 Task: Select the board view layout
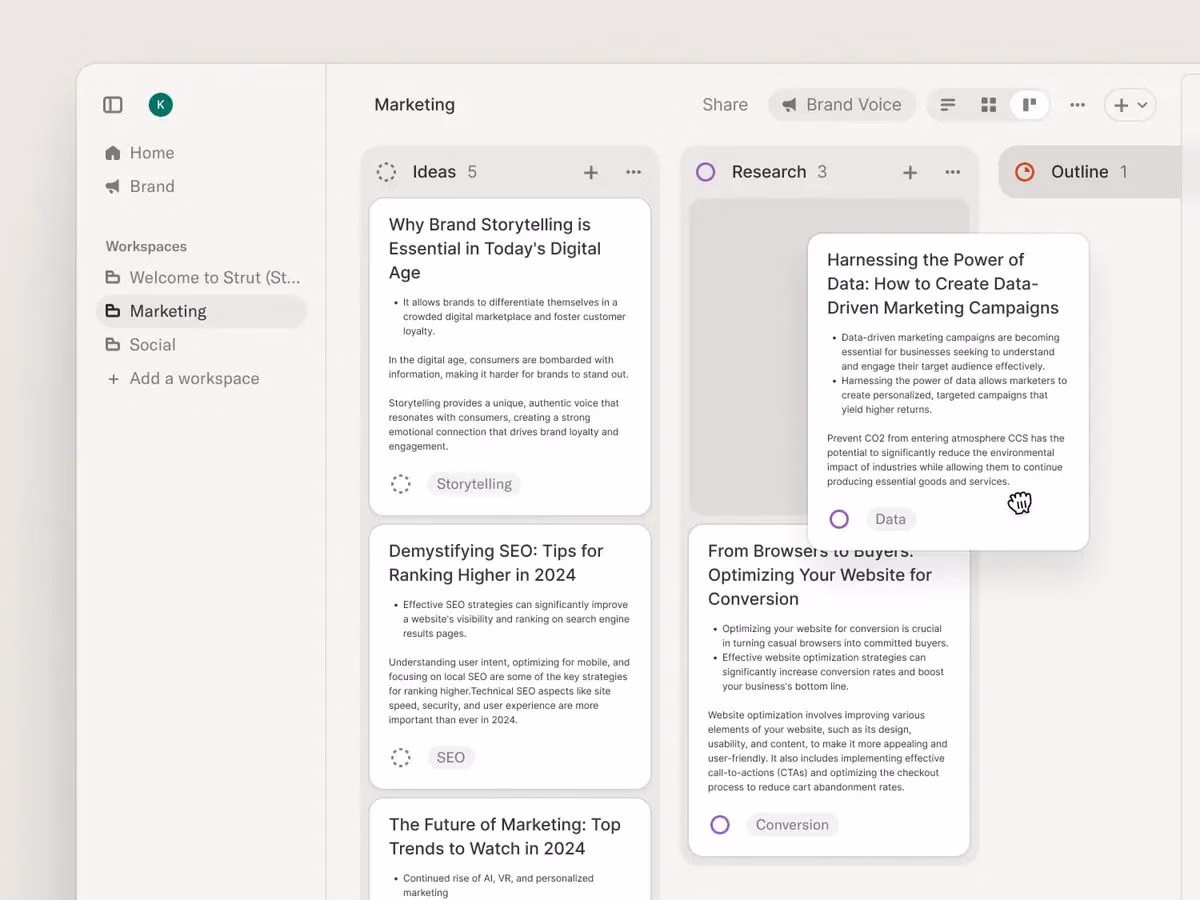pos(1029,105)
